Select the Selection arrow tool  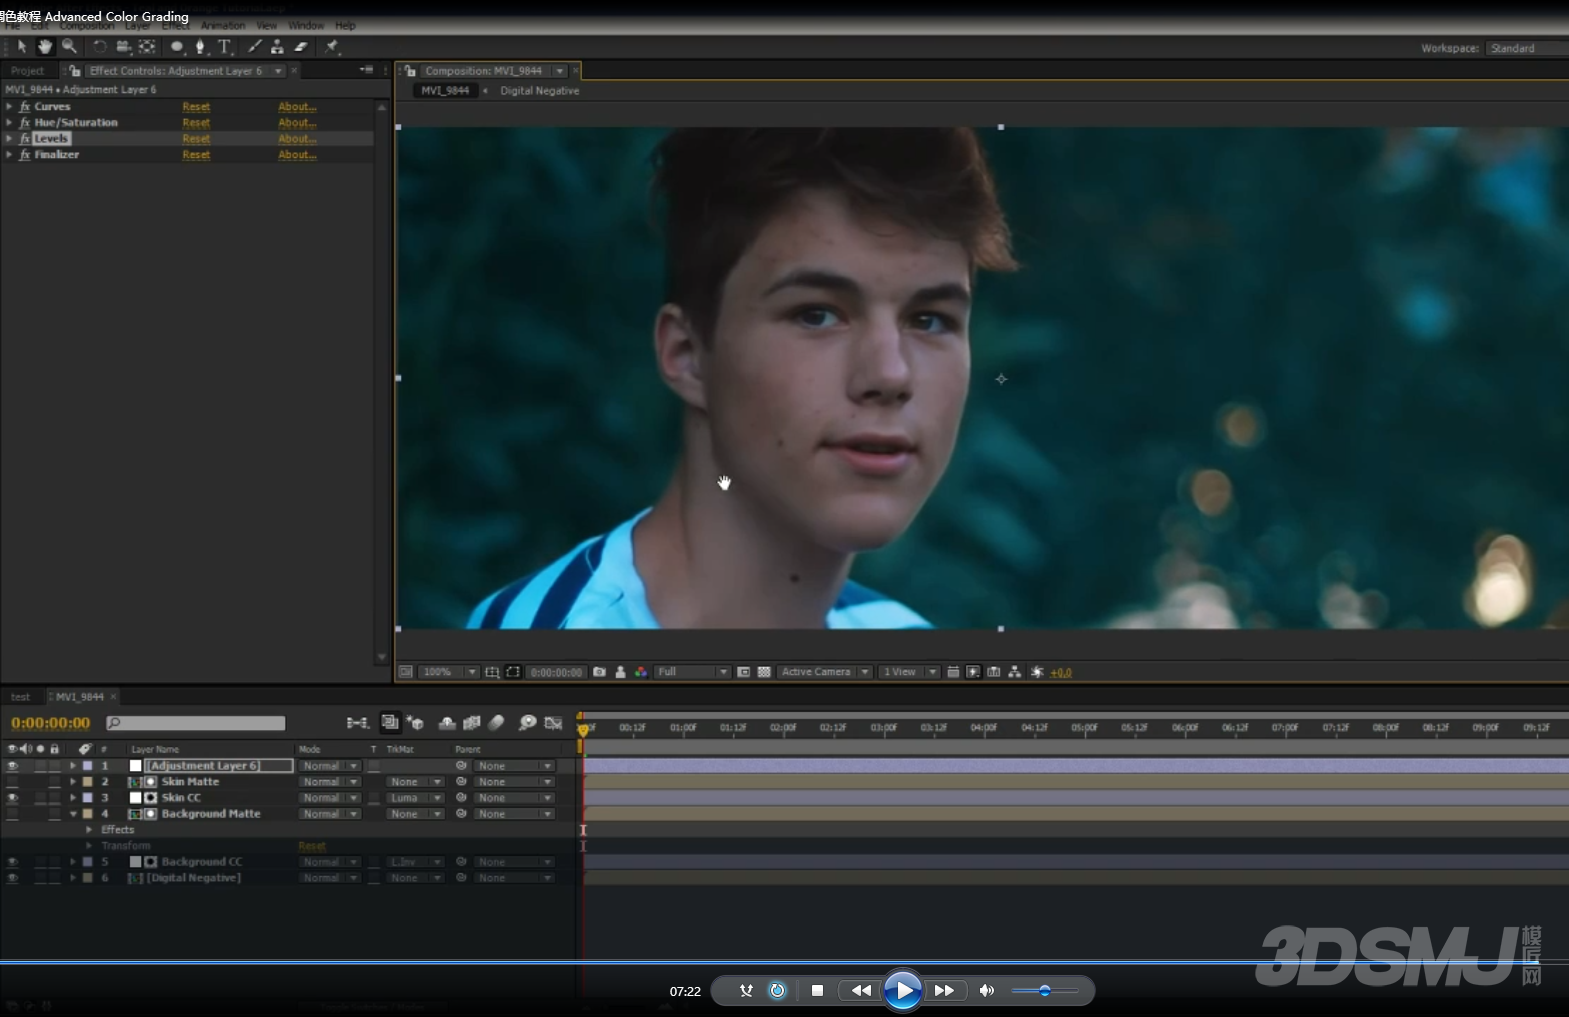(21, 47)
